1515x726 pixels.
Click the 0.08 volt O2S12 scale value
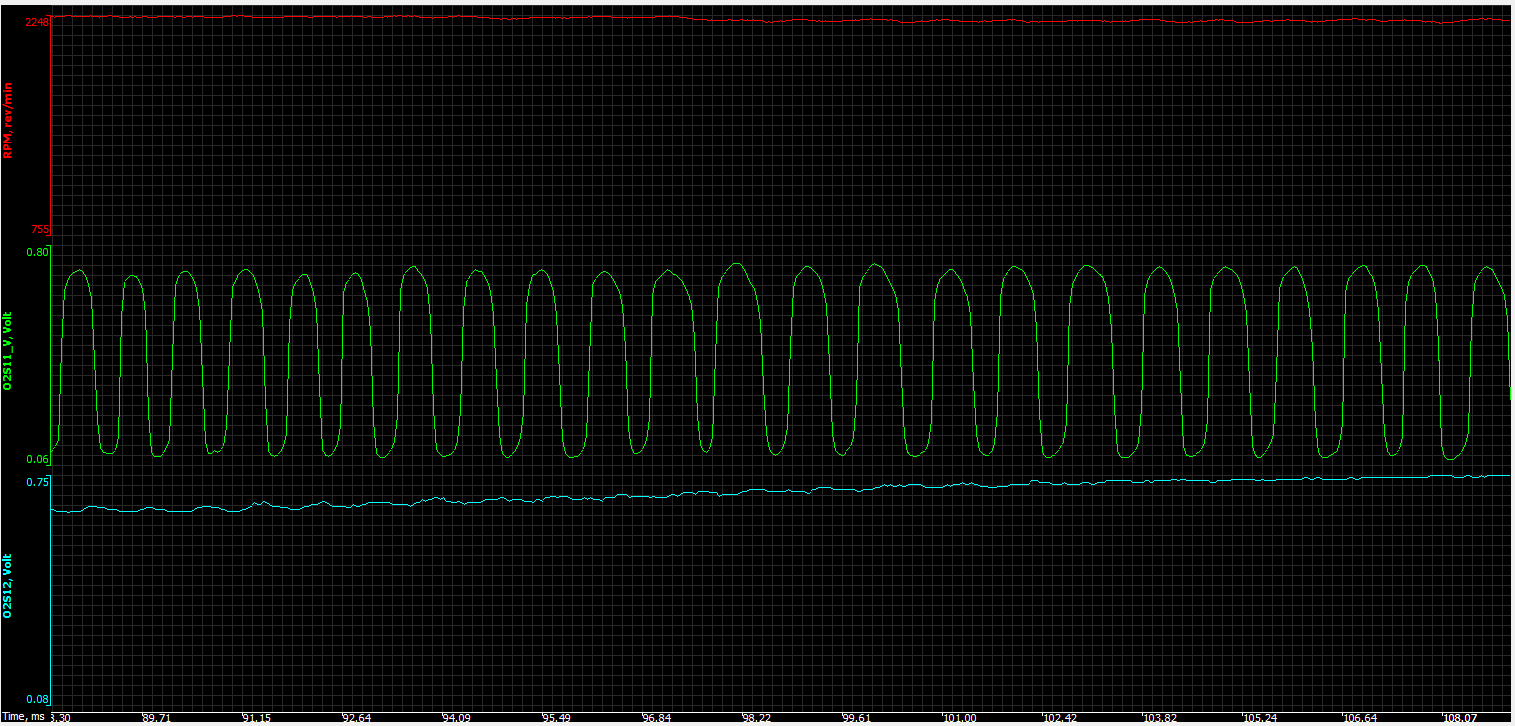click(x=37, y=699)
